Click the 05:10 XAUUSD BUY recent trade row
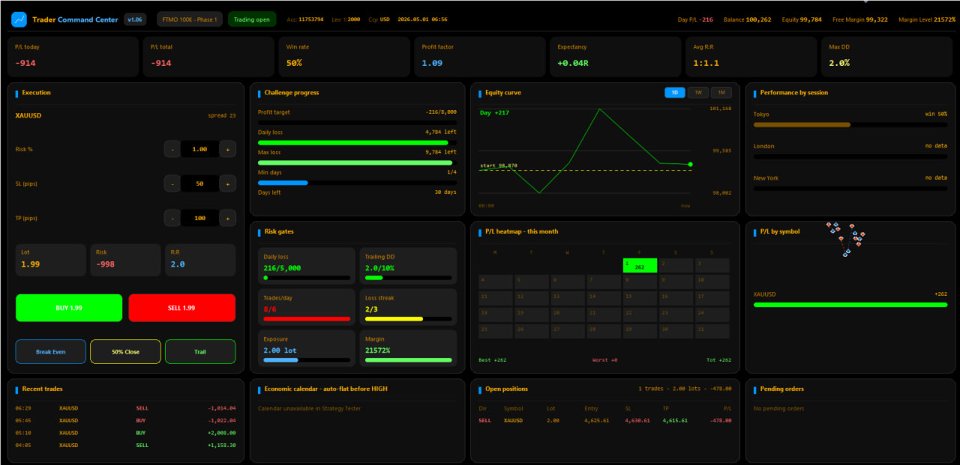This screenshot has height=465, width=960. [126, 433]
